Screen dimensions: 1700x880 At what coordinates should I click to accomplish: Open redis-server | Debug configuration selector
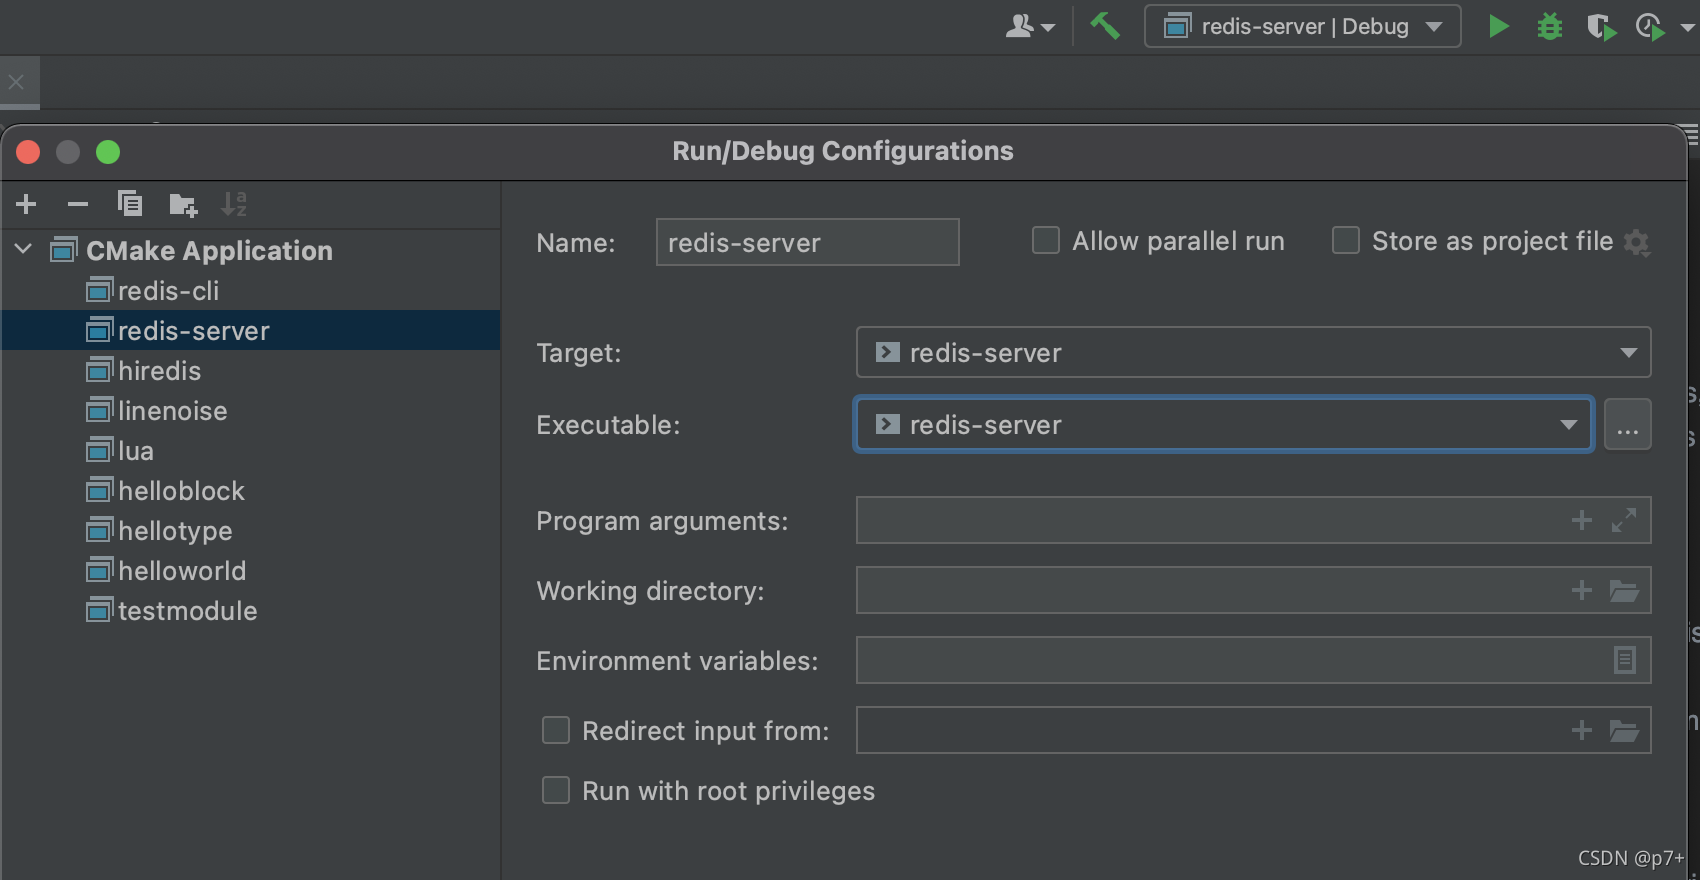click(1302, 27)
